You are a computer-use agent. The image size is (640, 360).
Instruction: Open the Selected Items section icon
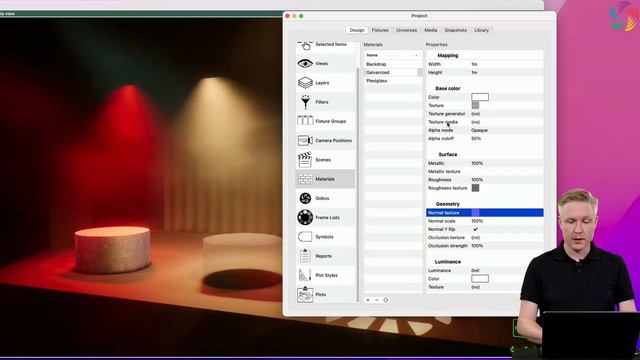point(305,46)
